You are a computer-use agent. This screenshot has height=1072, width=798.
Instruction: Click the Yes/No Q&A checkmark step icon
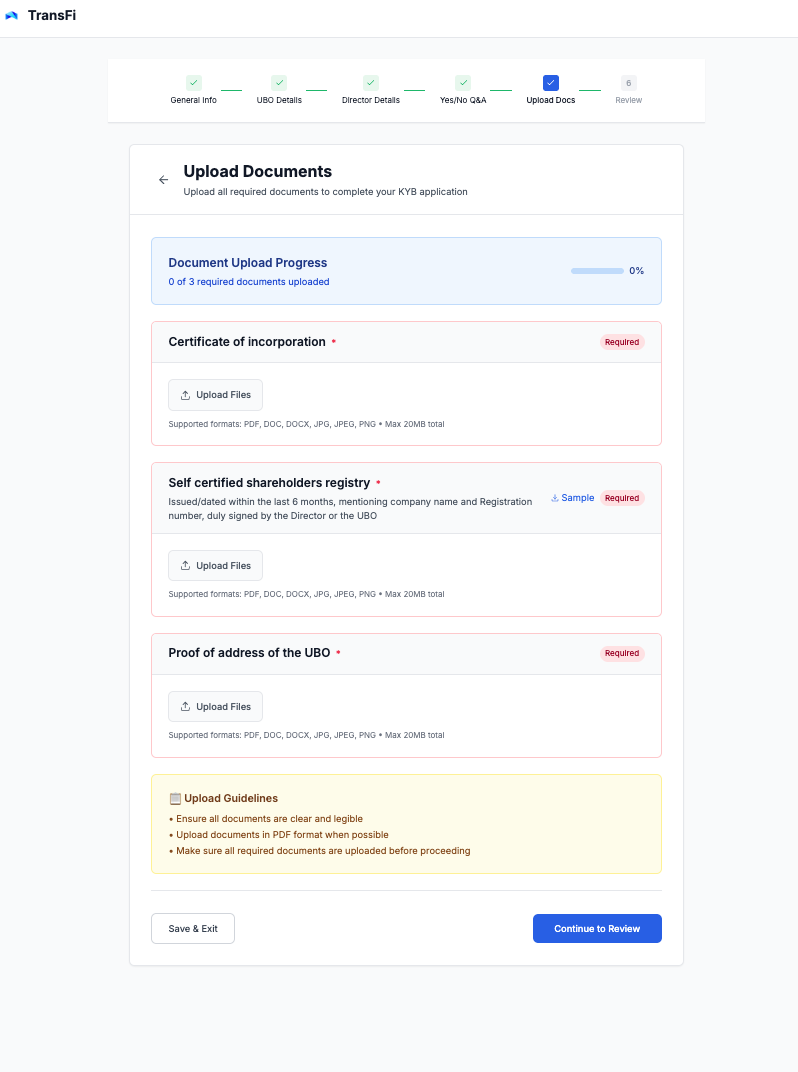[x=463, y=83]
